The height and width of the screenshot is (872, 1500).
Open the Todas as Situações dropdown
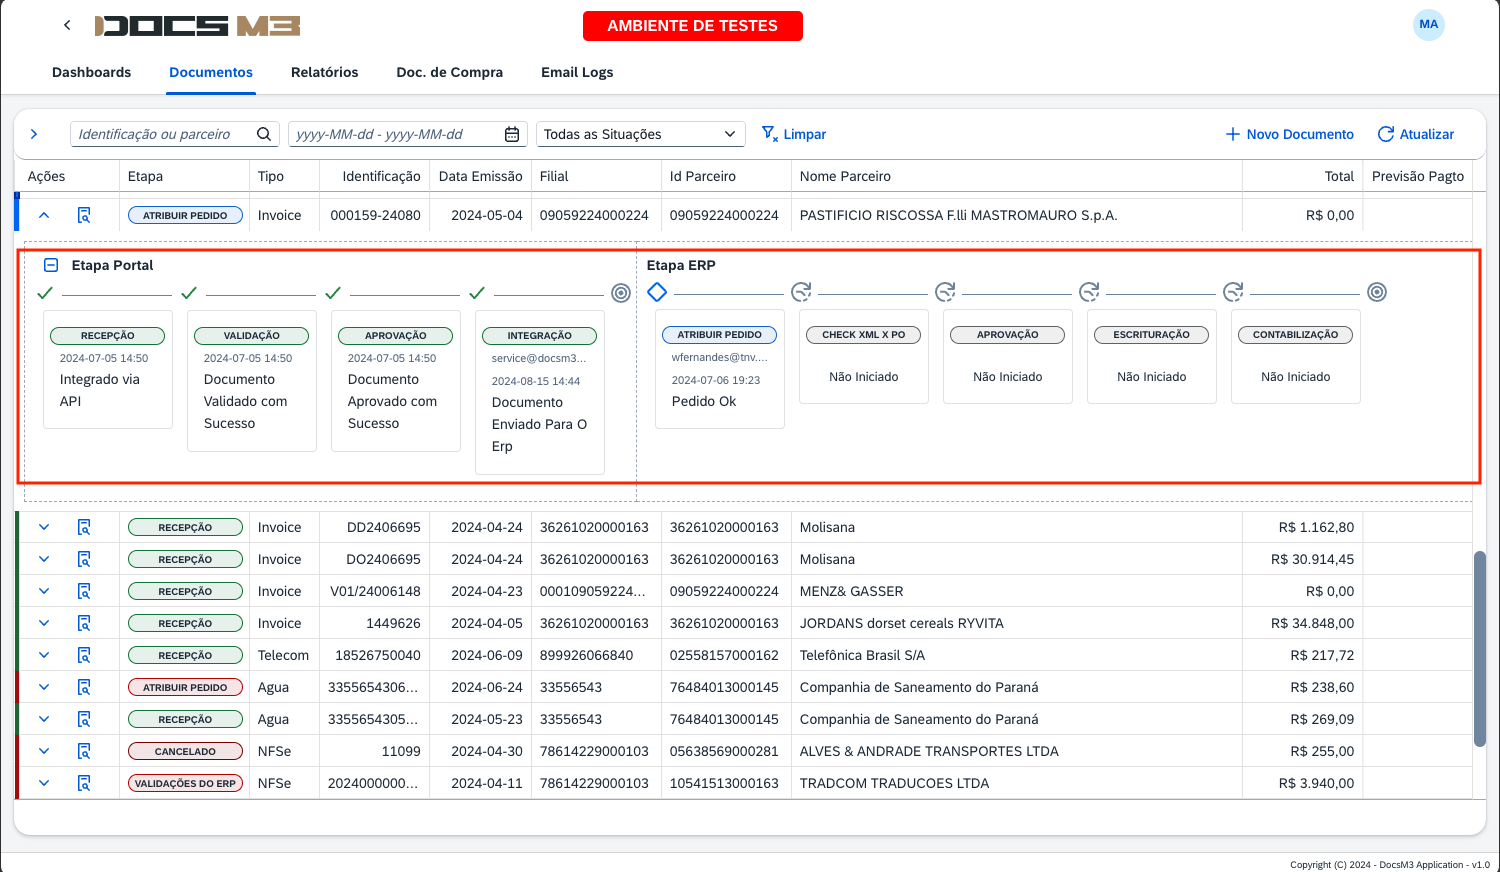640,133
